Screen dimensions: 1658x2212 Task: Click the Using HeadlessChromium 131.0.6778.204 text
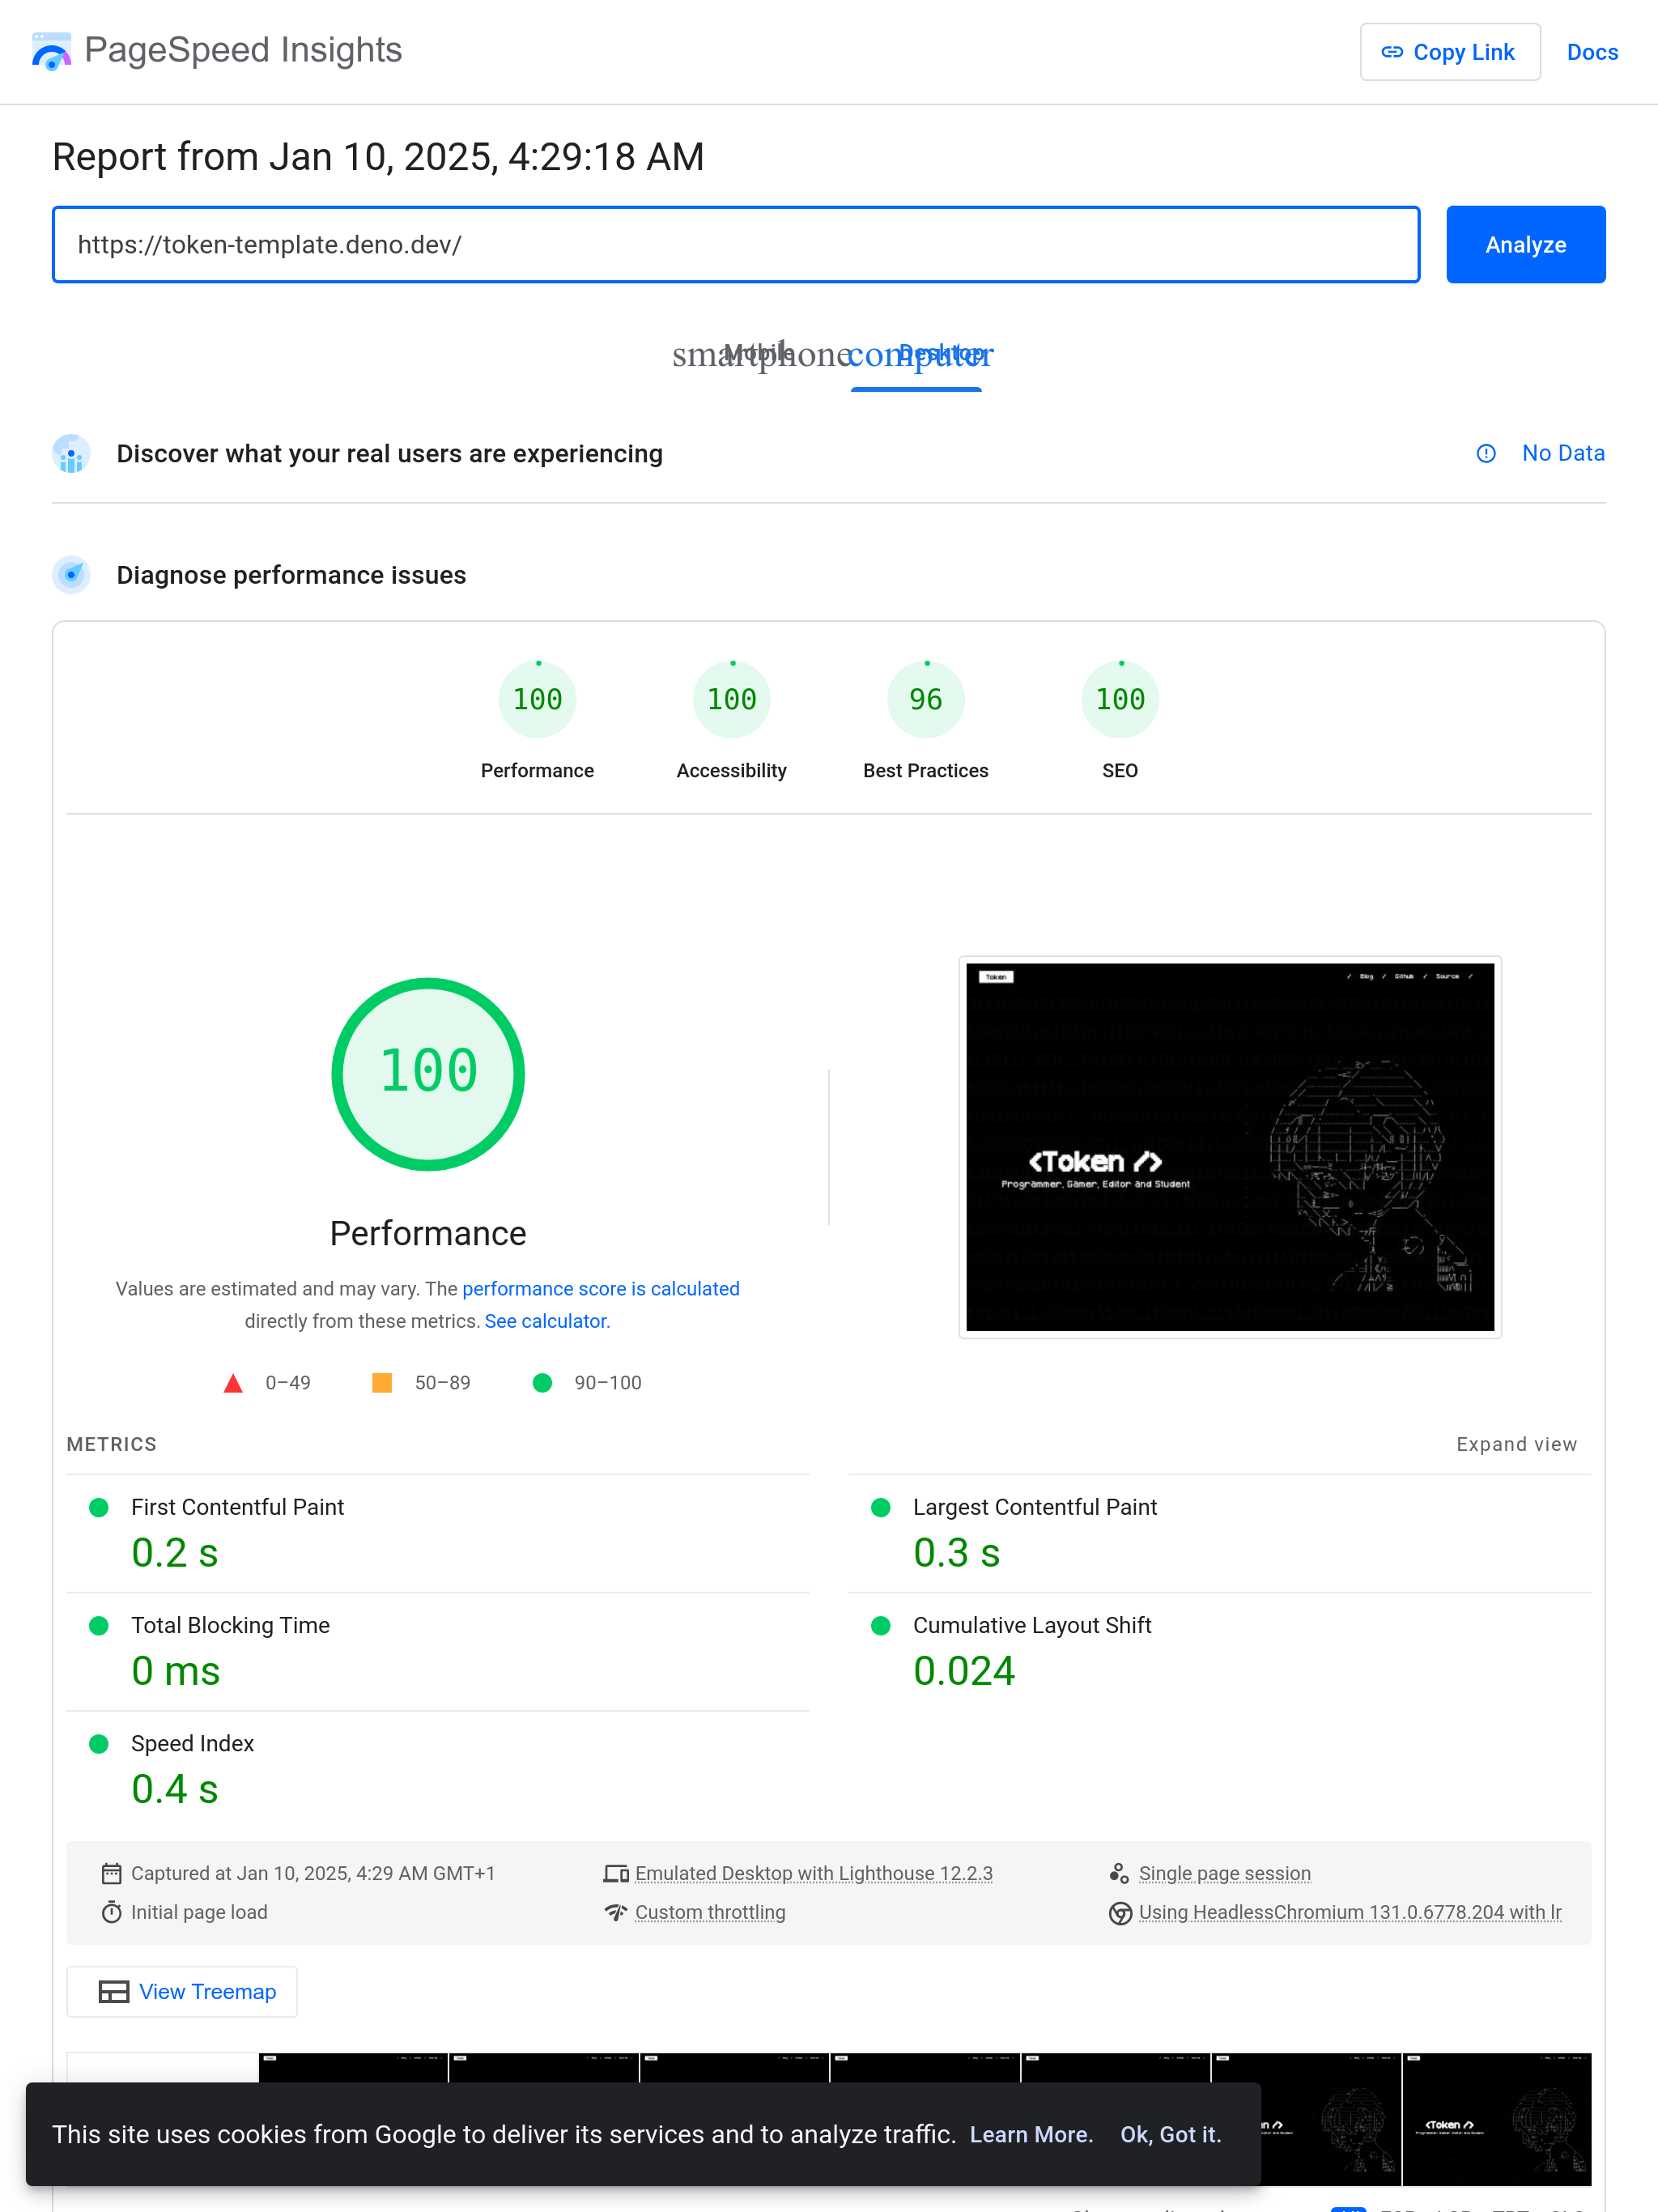pos(1350,1912)
